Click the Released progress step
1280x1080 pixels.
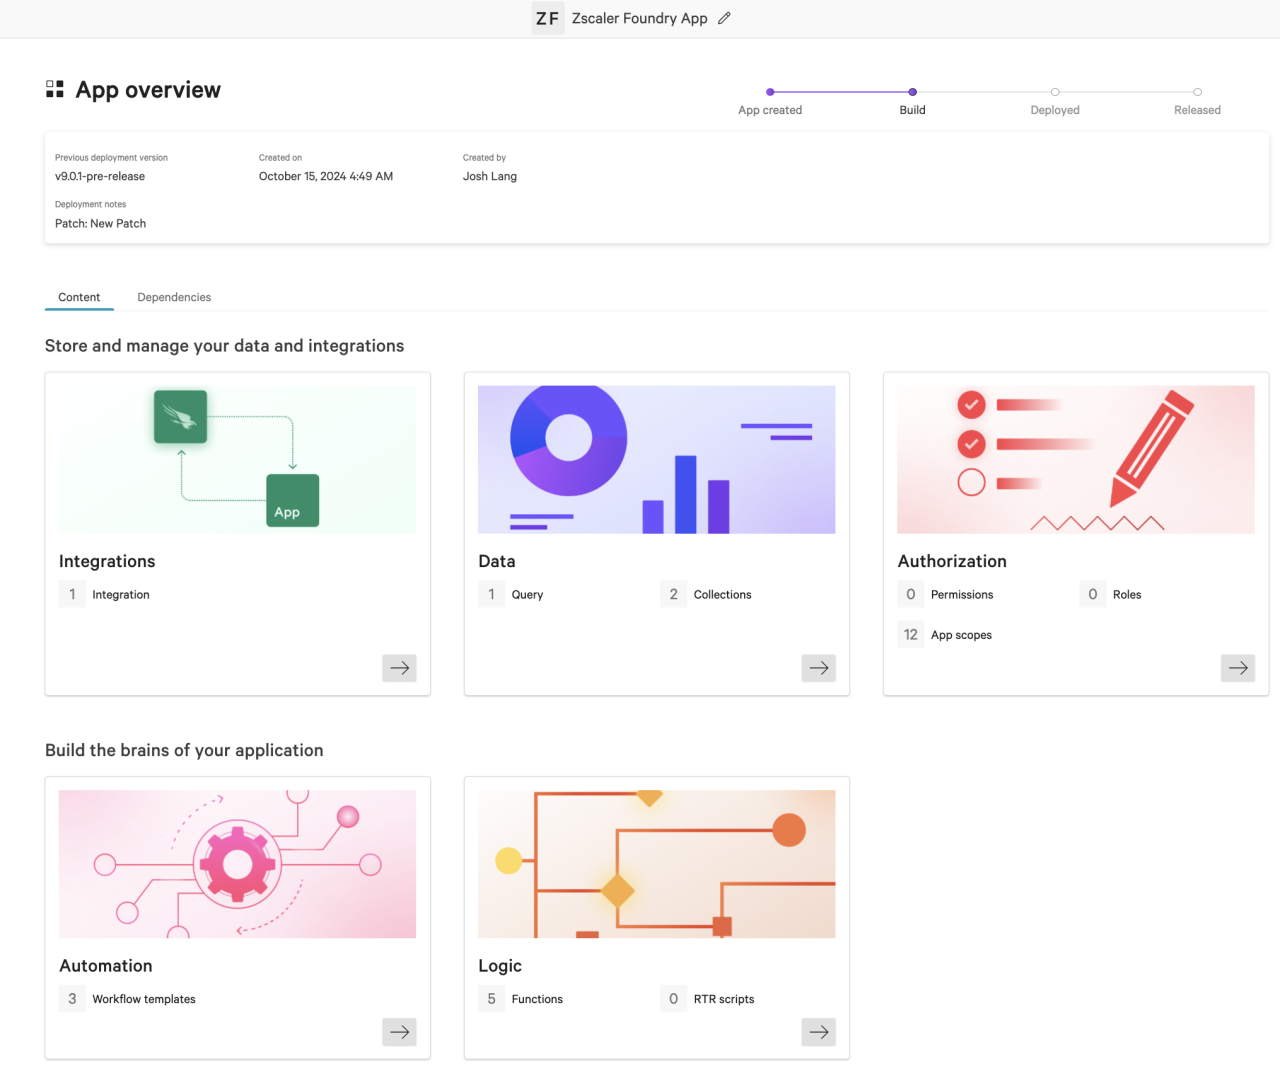pos(1197,101)
